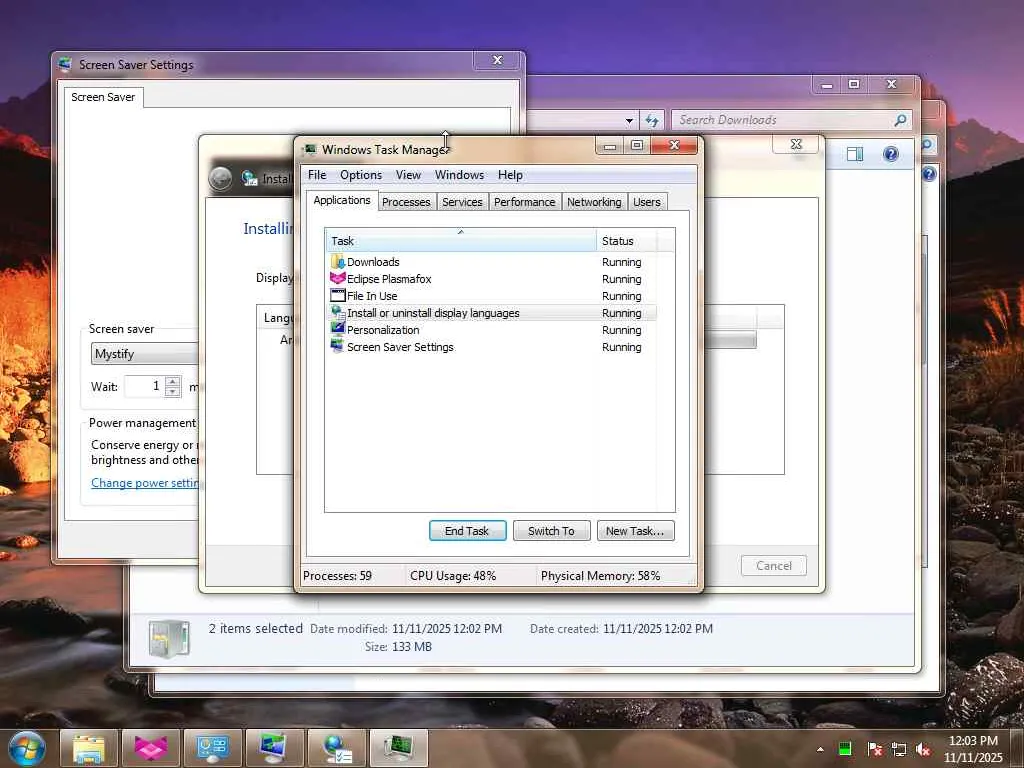Sort by the Status column header

coord(627,241)
